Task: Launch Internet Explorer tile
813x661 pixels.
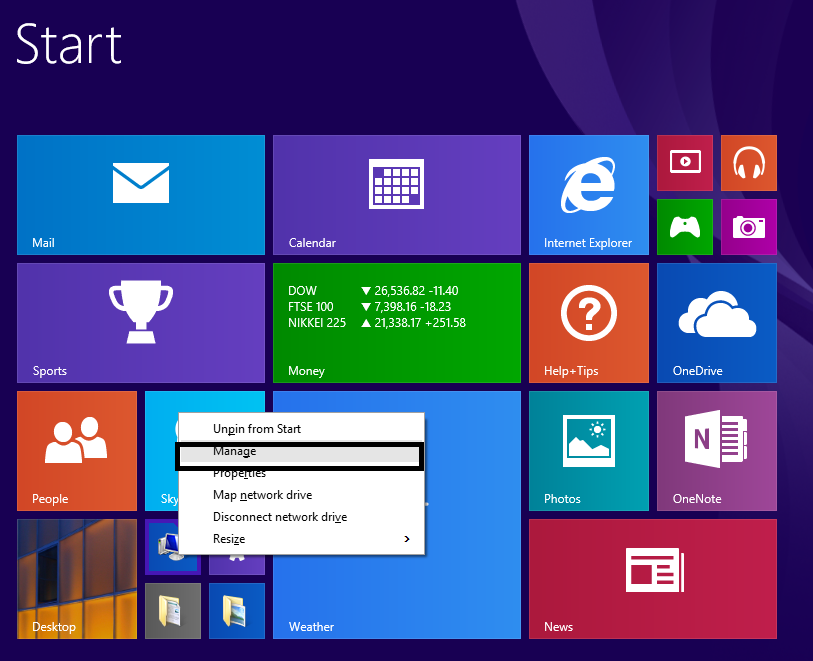Action: tap(588, 195)
